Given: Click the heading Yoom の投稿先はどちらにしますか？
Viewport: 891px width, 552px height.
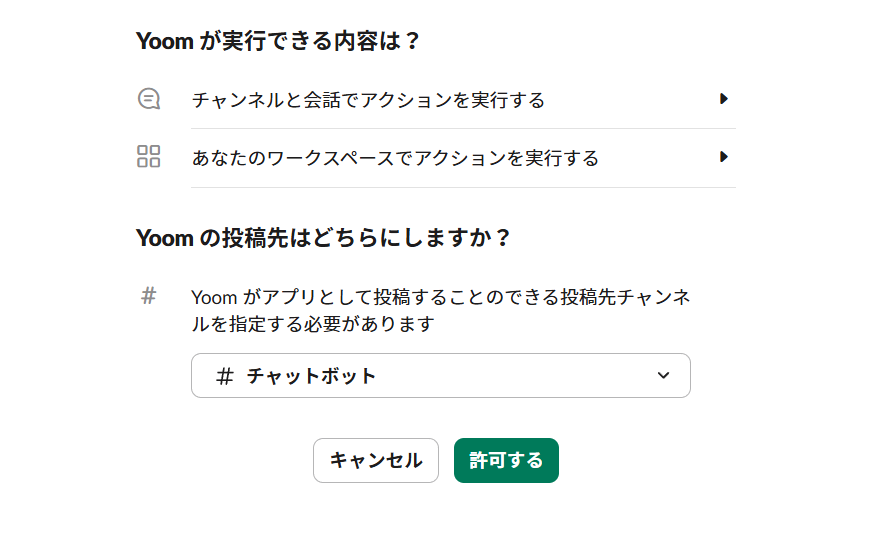Looking at the screenshot, I should (x=323, y=238).
